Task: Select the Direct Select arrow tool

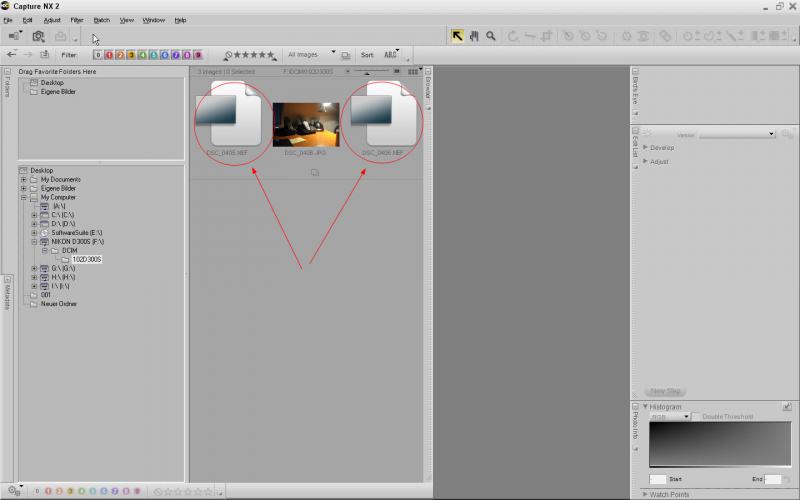Action: pyautogui.click(x=457, y=36)
